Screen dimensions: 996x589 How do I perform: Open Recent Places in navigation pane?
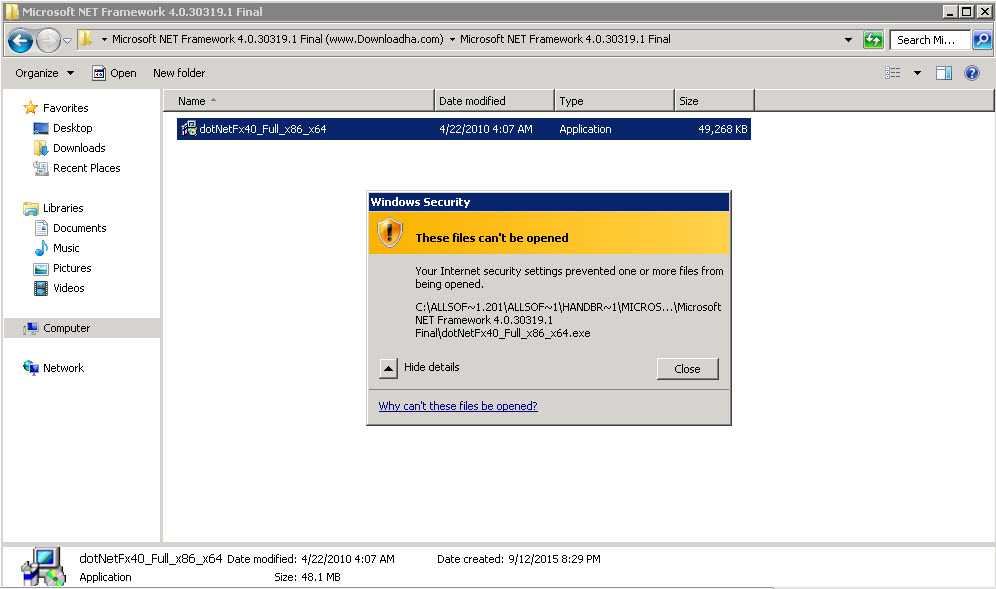77,168
